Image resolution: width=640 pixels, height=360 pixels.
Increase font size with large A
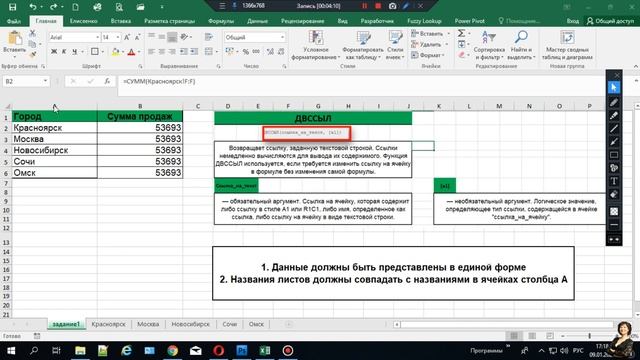click(127, 37)
